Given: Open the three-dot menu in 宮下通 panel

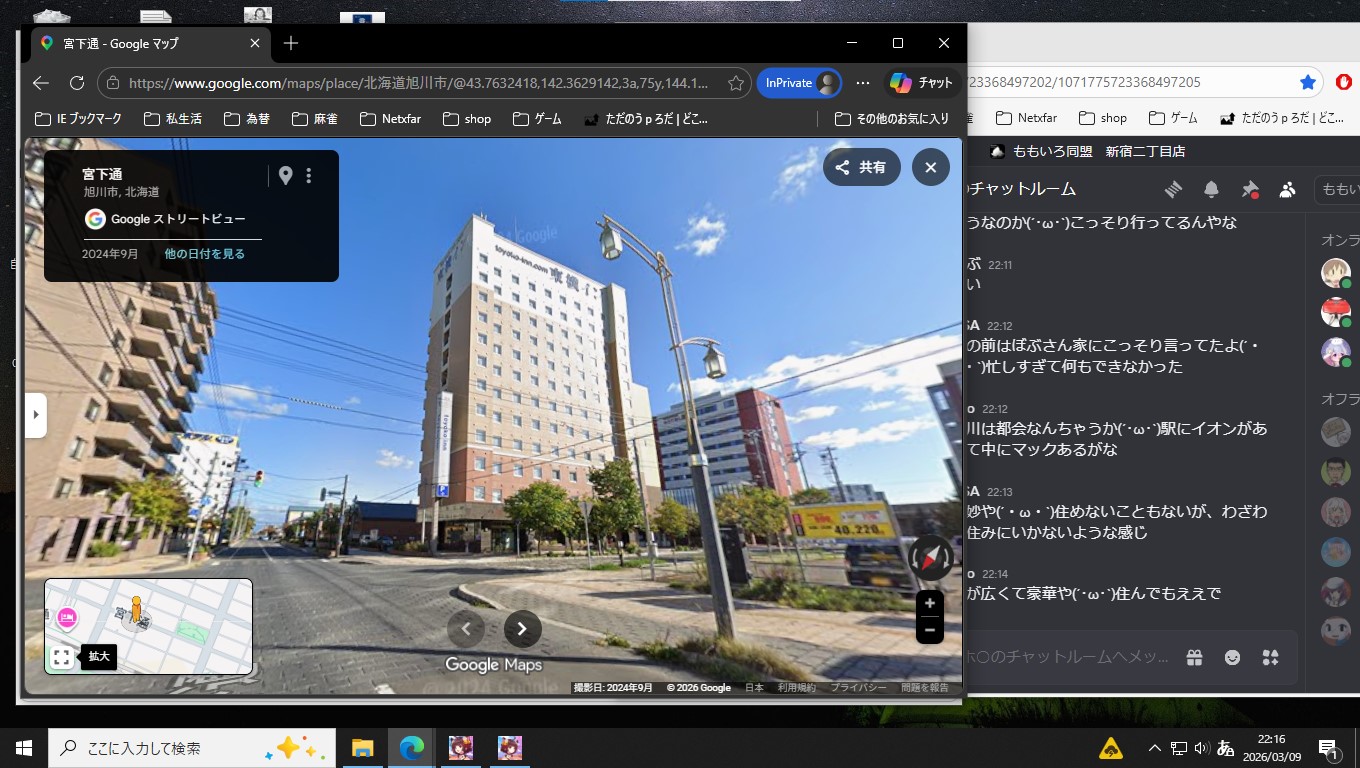Looking at the screenshot, I should [x=308, y=176].
